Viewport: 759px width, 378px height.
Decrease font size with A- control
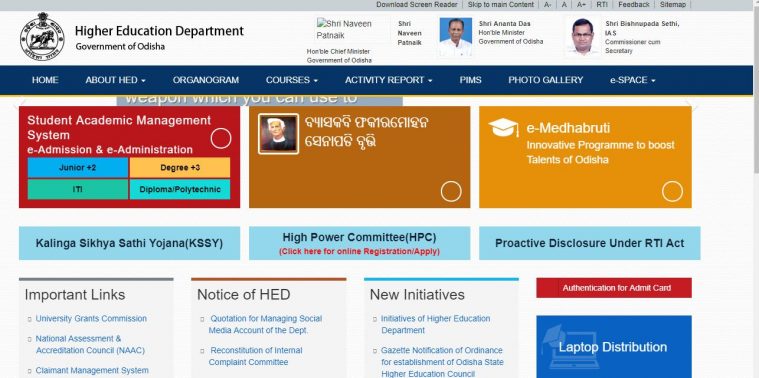click(547, 5)
